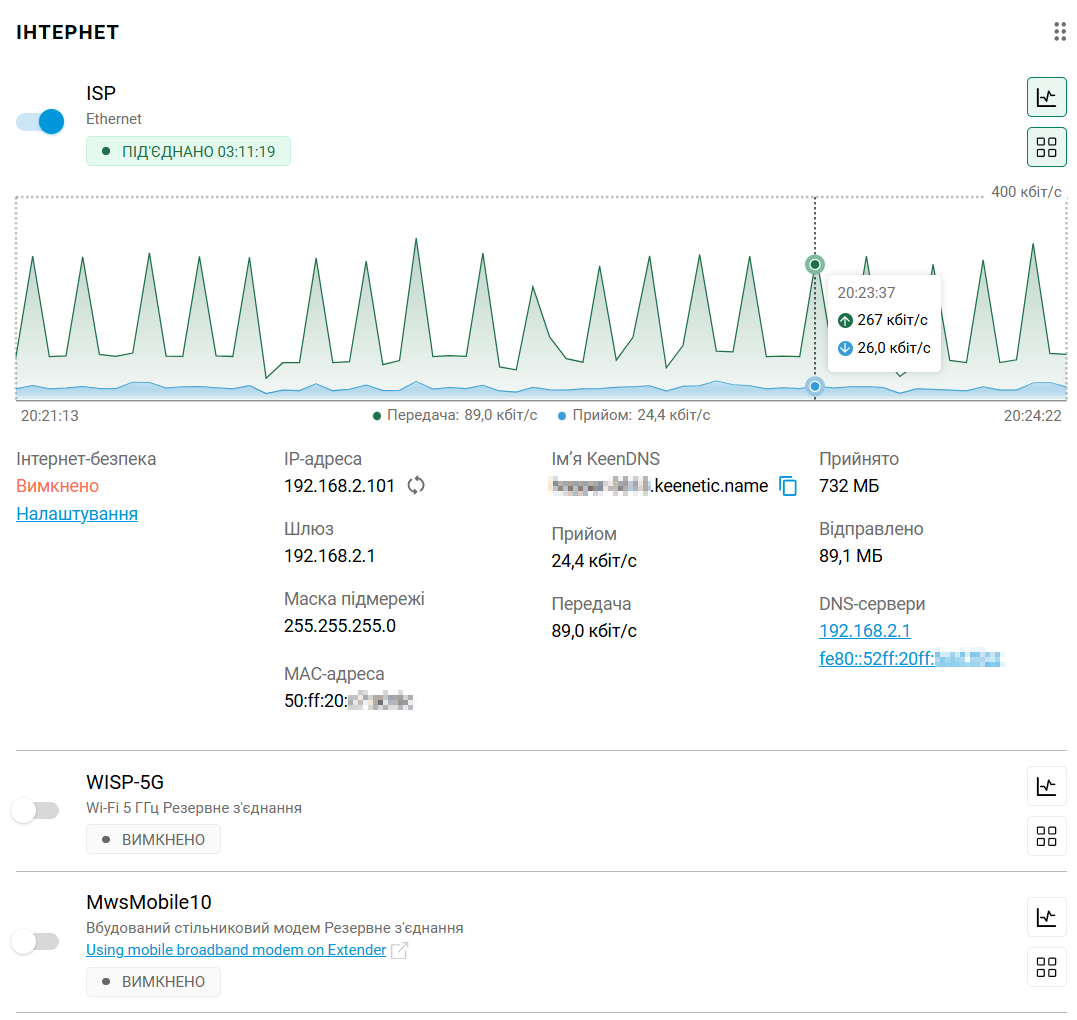
Task: Open the MwsMobile10 details grid icon
Action: tap(1046, 966)
